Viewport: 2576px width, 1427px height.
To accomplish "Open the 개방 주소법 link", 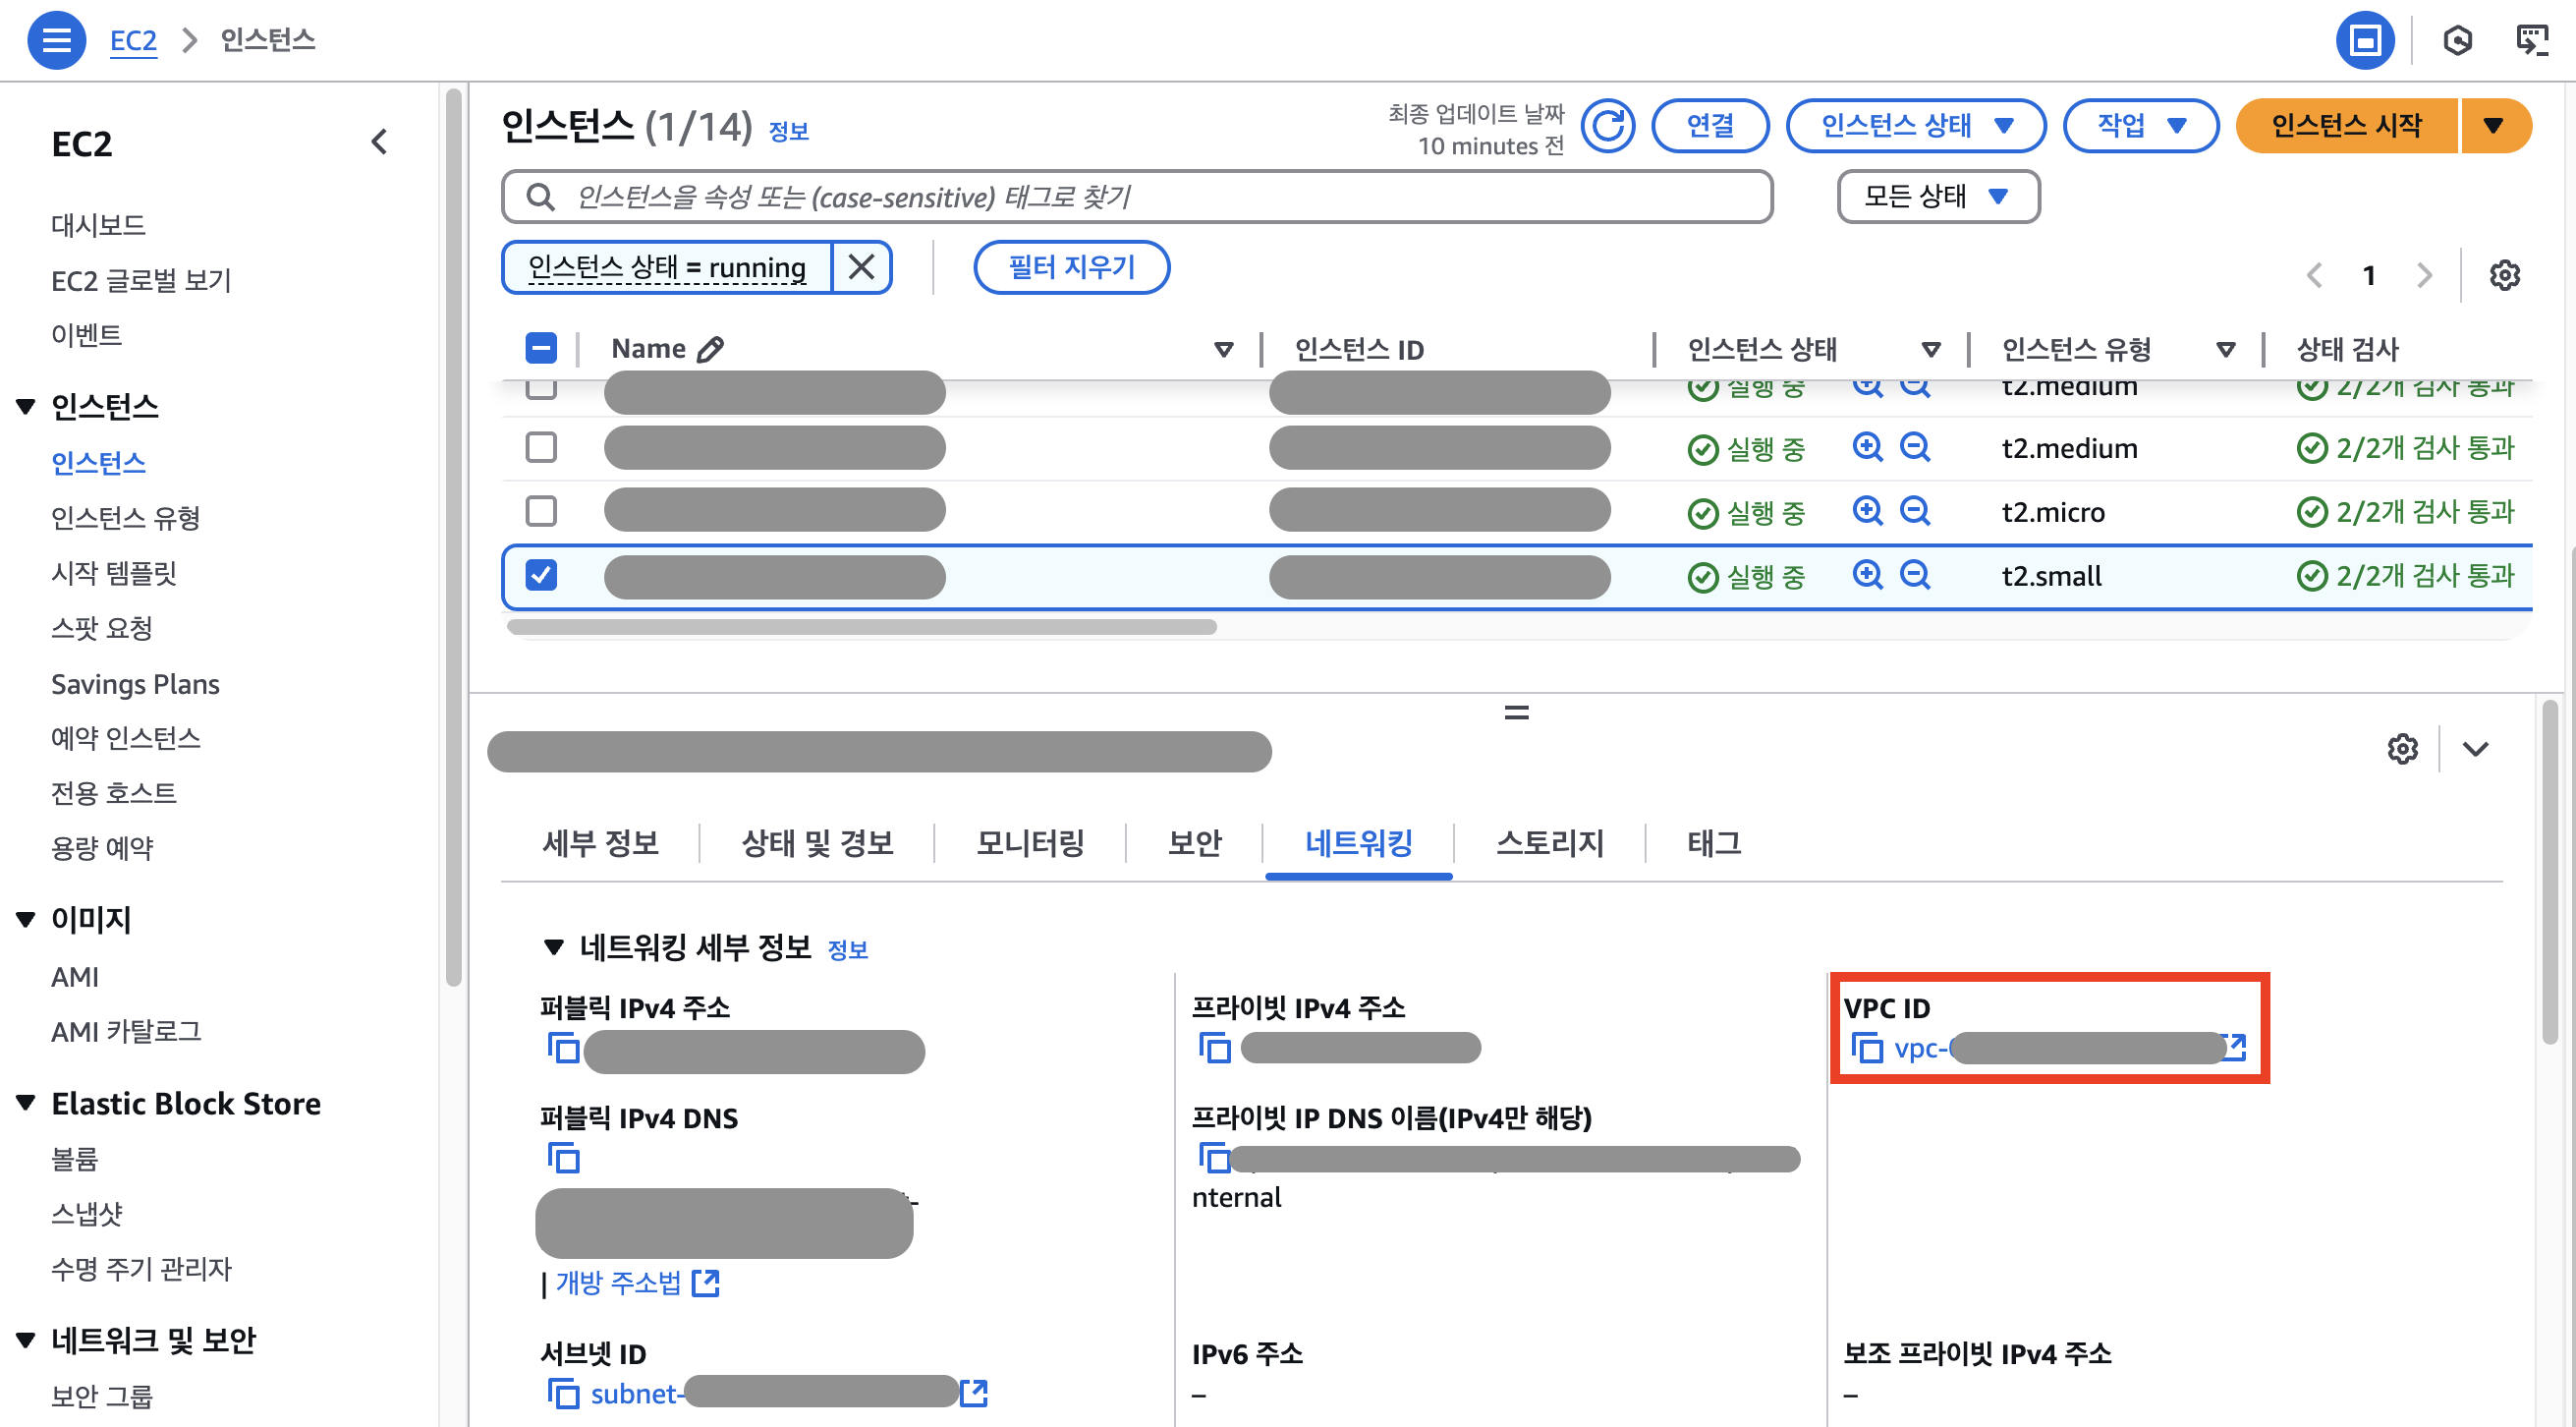I will click(x=637, y=1283).
